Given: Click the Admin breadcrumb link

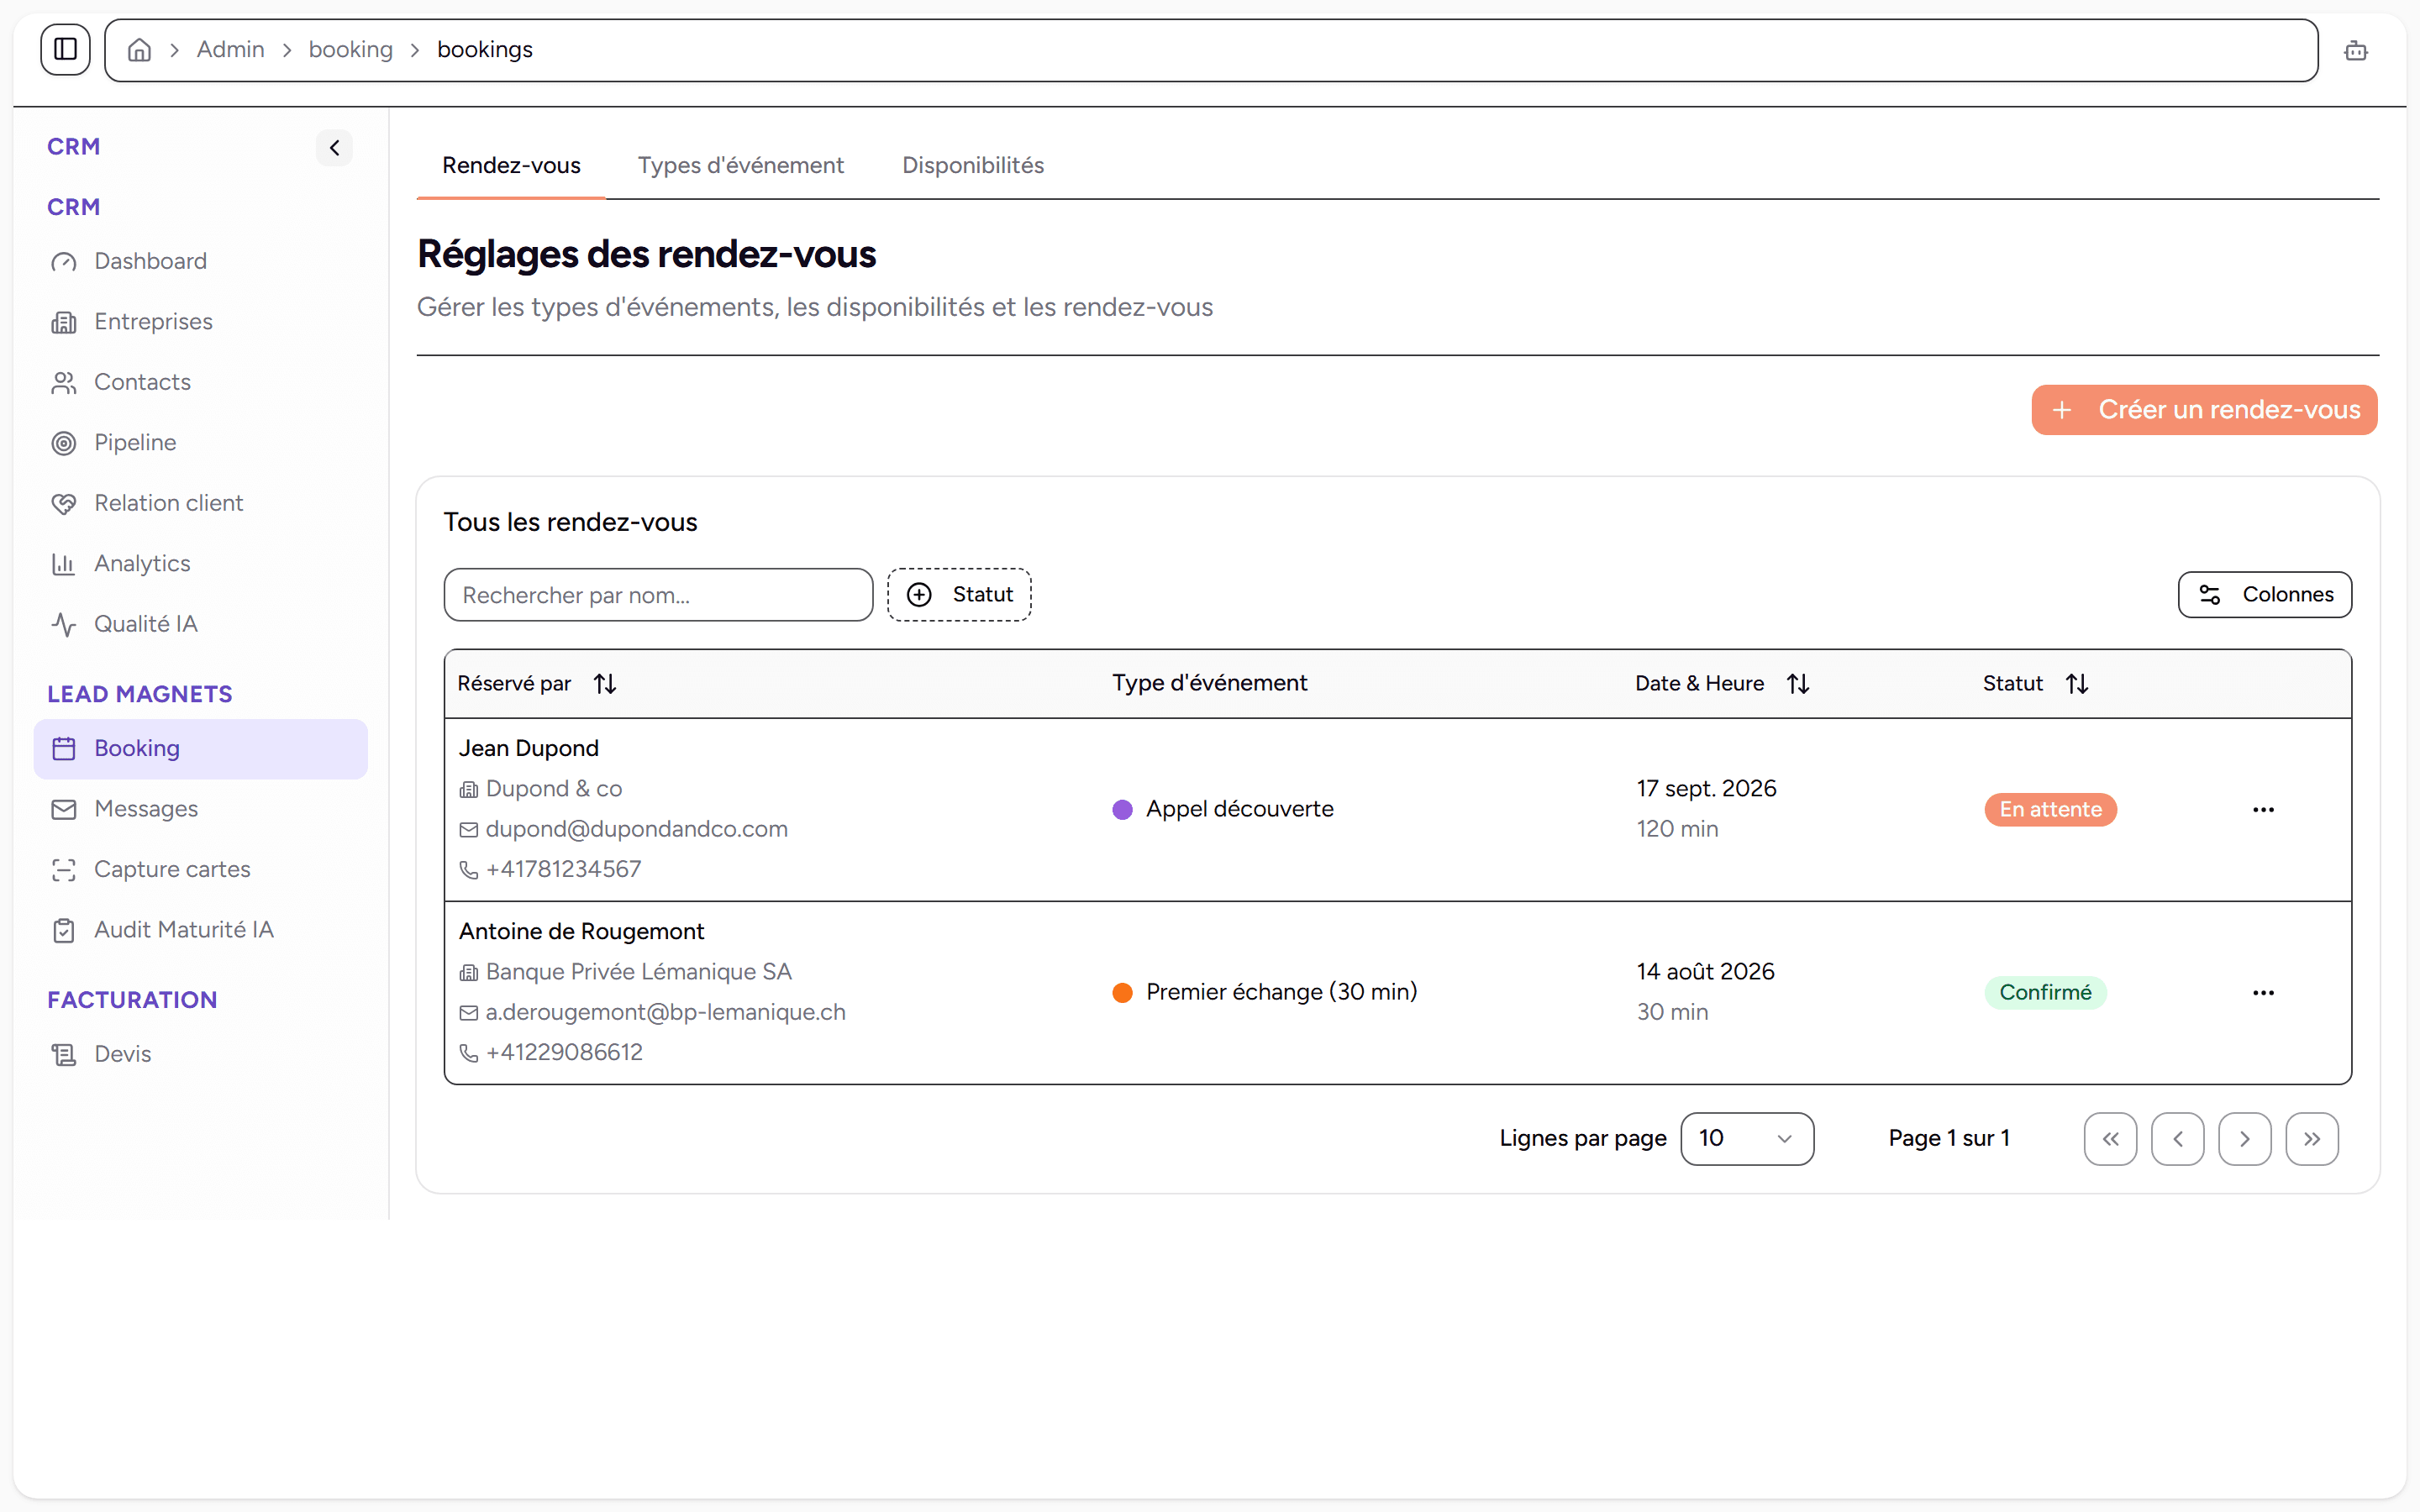Looking at the screenshot, I should [x=230, y=50].
